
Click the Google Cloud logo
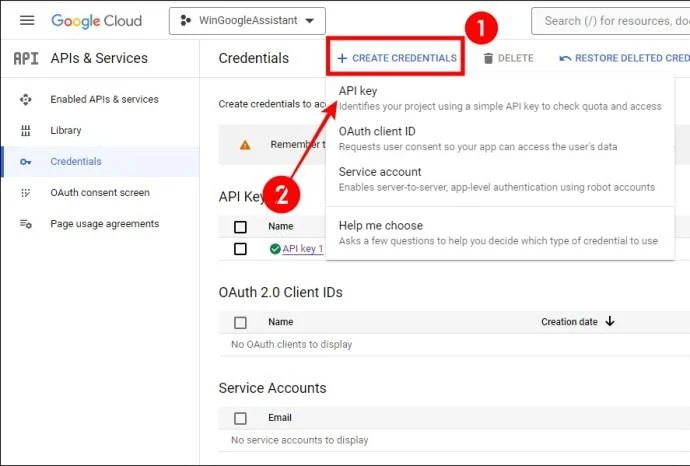pyautogui.click(x=96, y=21)
